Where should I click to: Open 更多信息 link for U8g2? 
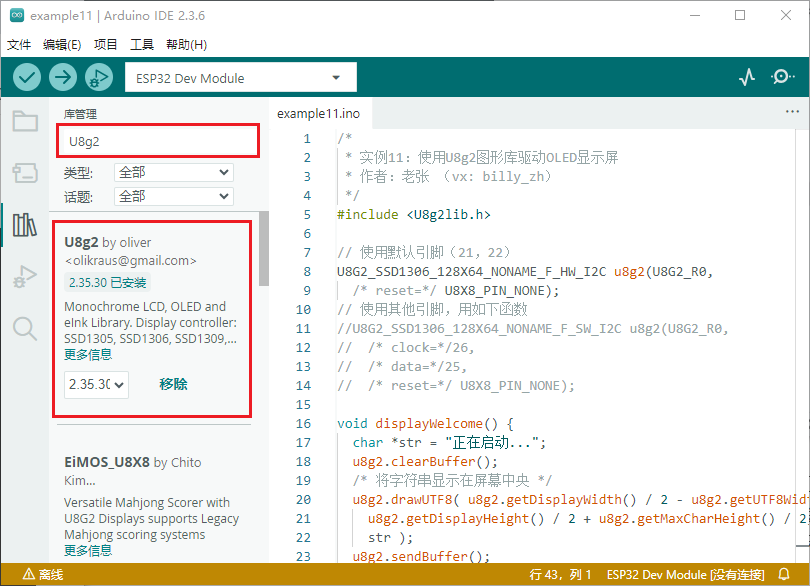88,354
